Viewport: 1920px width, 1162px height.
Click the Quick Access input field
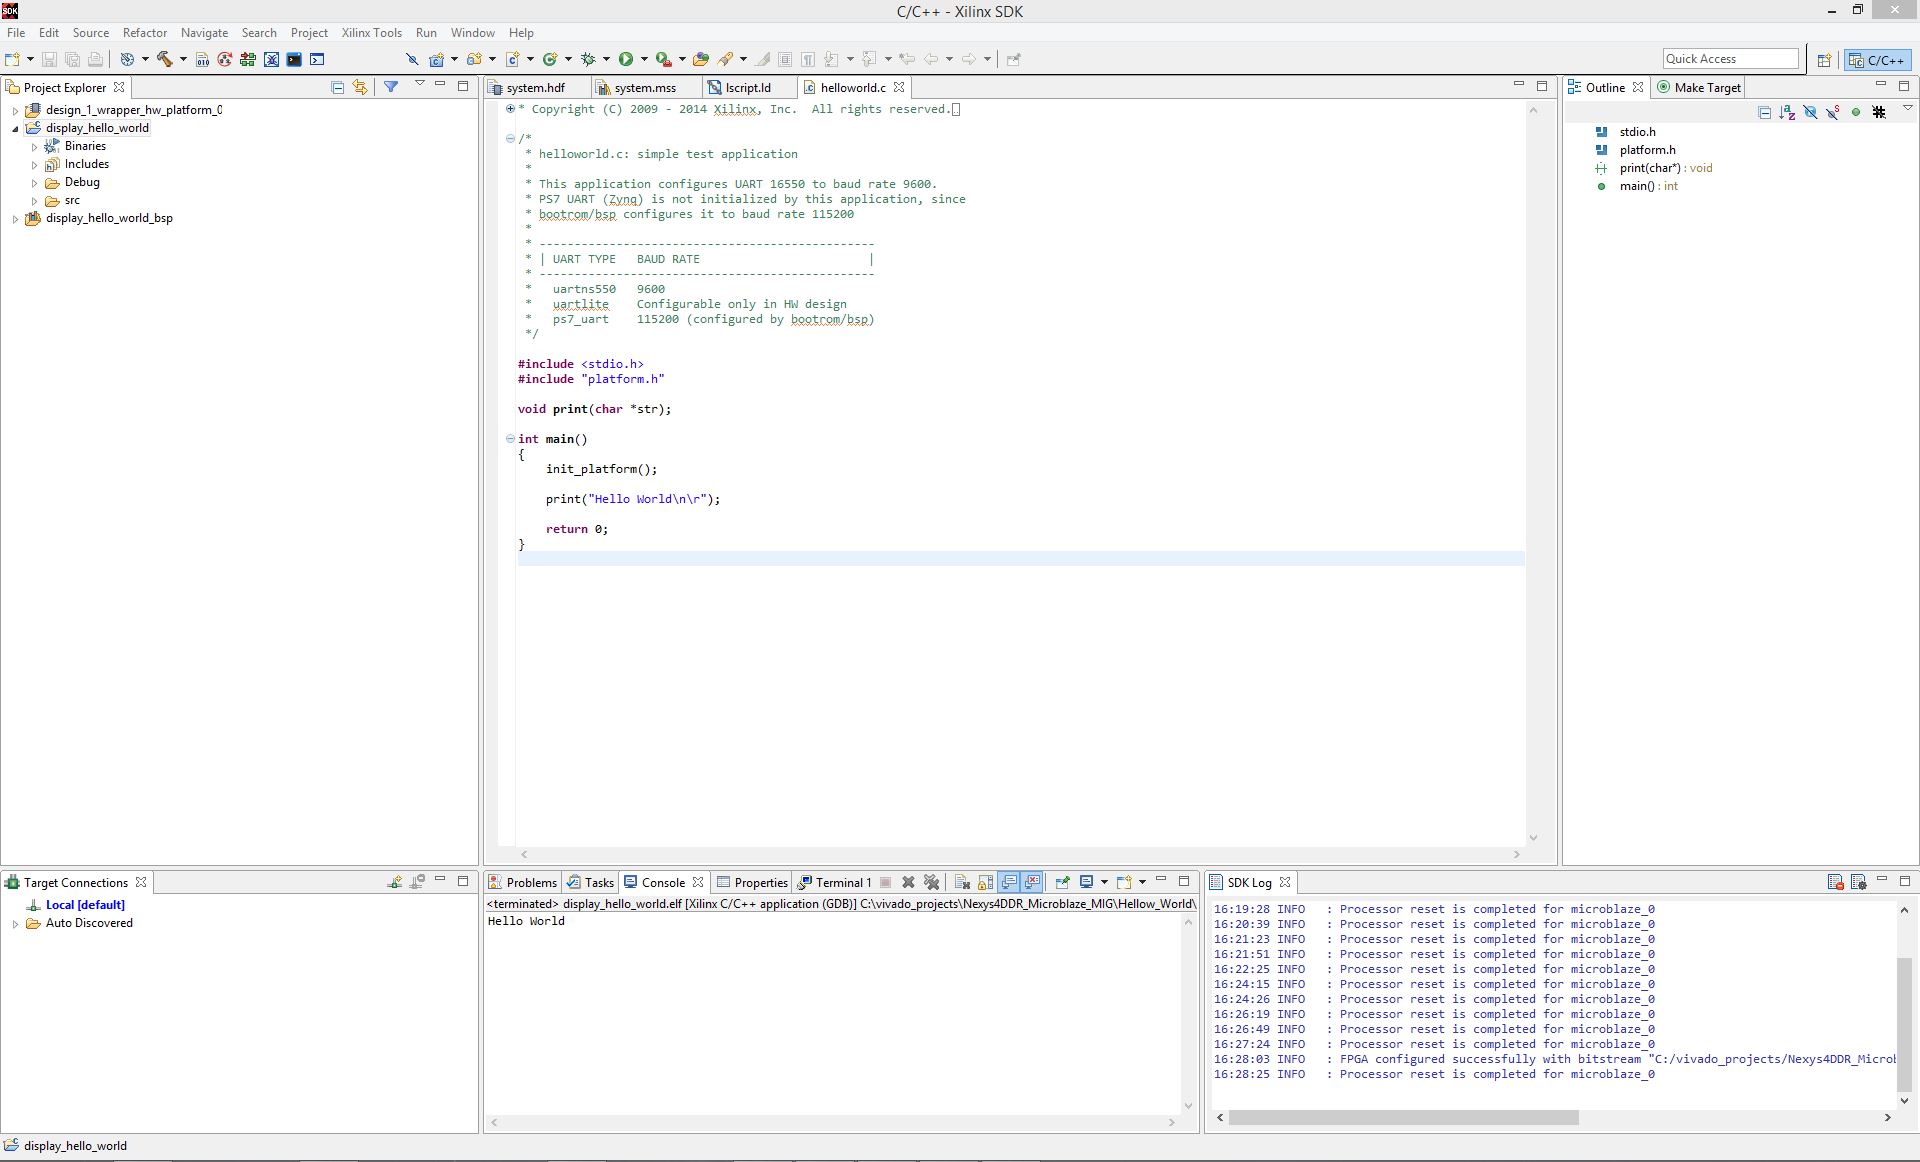point(1730,59)
